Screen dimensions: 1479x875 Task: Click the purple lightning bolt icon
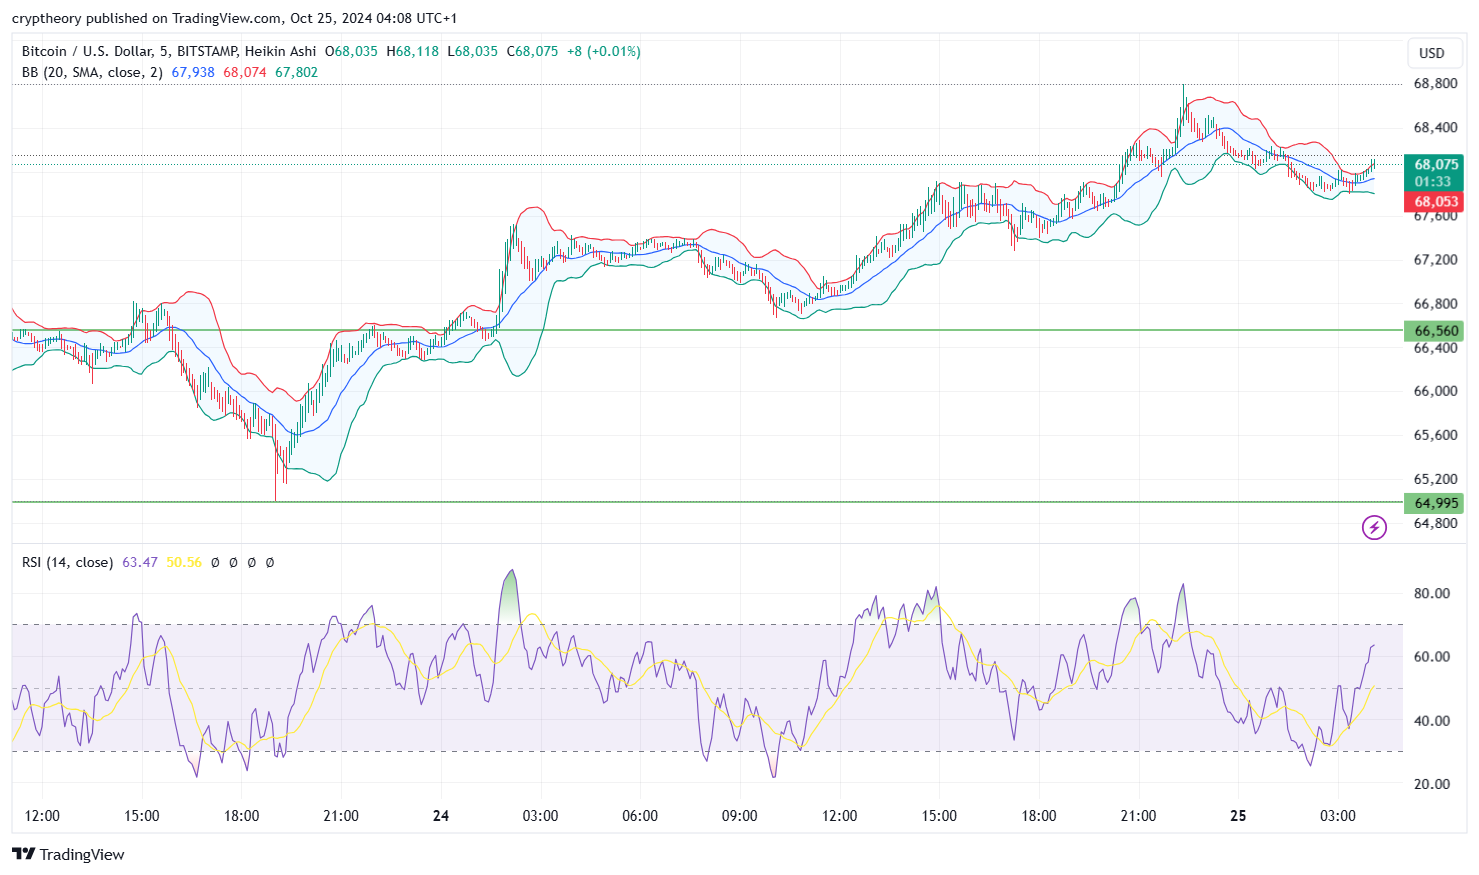[1374, 527]
